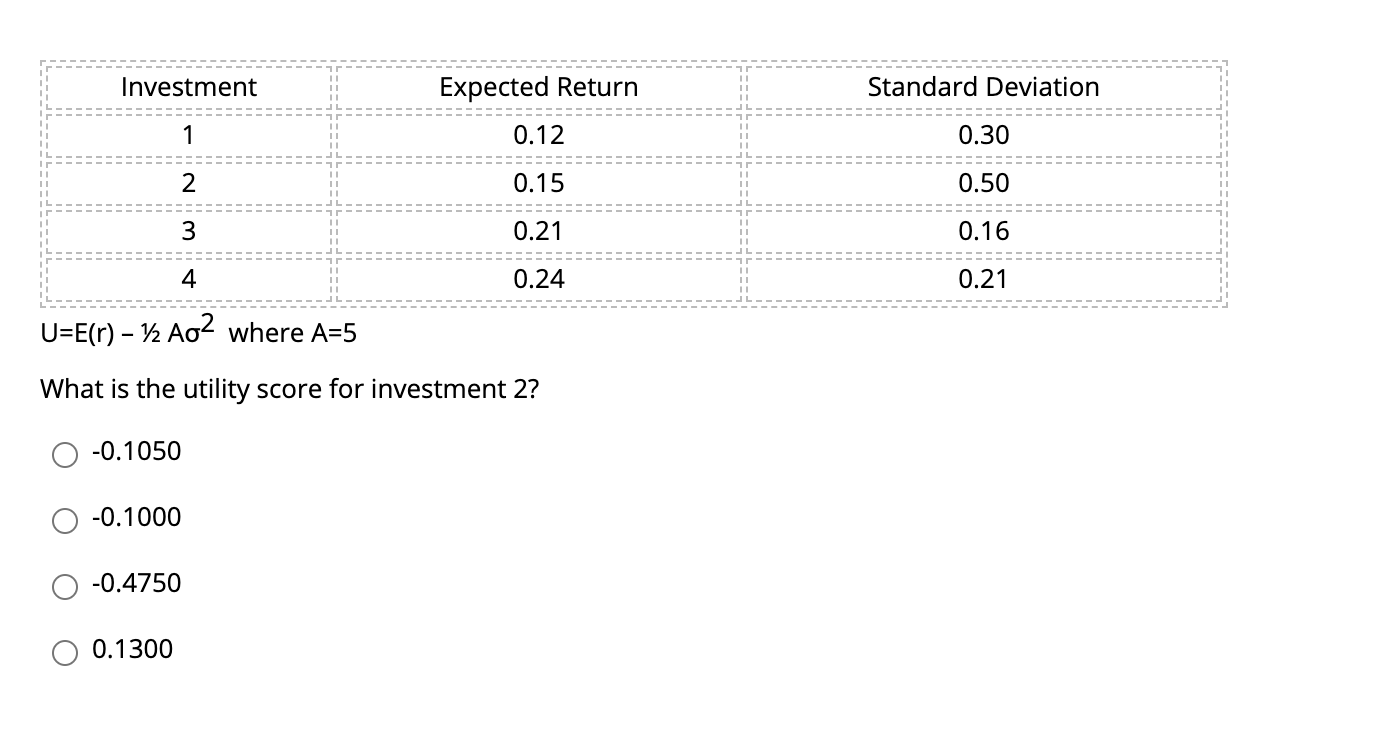Click the label text -0.1050
Image resolution: width=1392 pixels, height=748 pixels.
click(x=135, y=452)
